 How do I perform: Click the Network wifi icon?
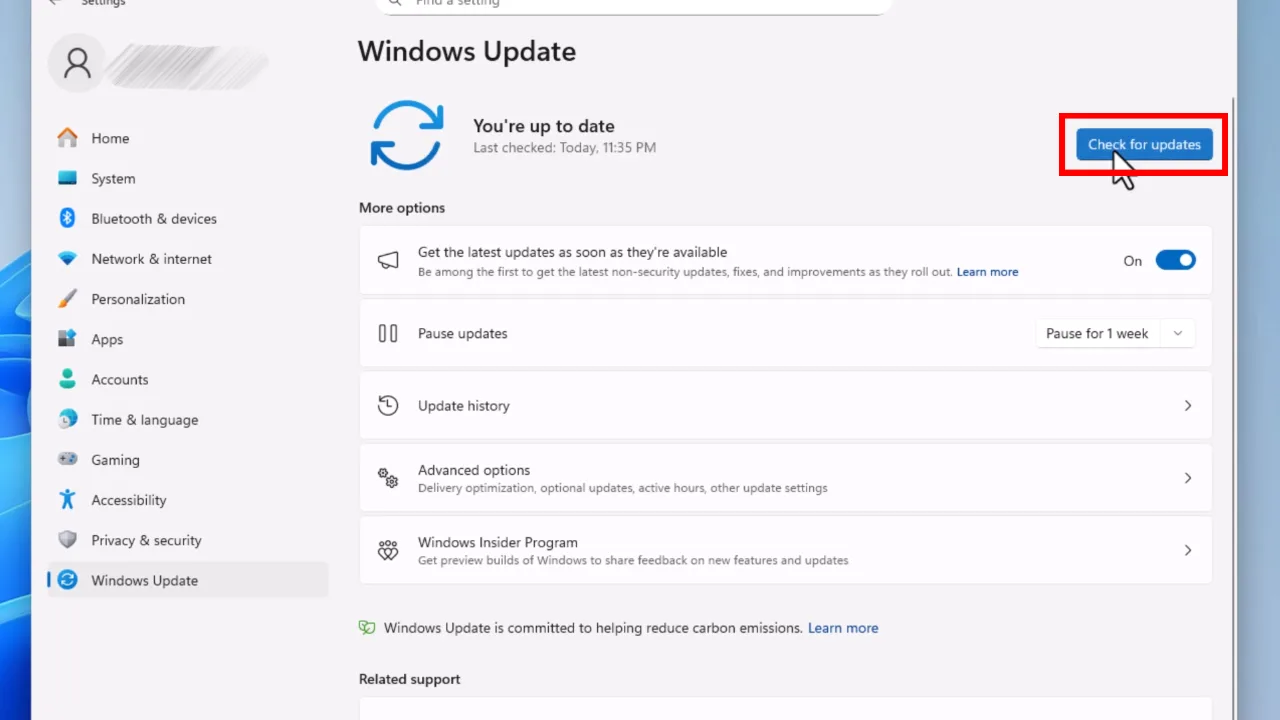point(67,258)
